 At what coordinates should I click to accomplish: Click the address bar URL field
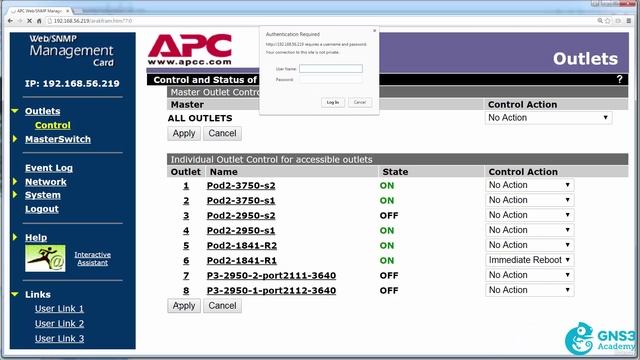(x=318, y=21)
